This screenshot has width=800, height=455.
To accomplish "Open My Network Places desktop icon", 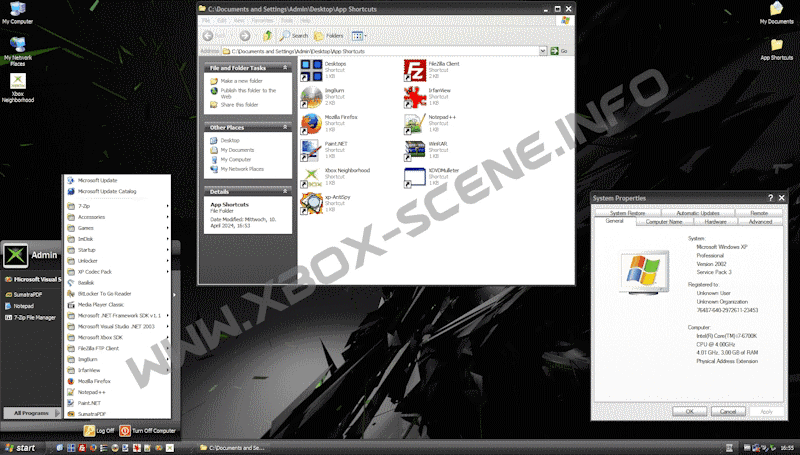I will (17, 51).
